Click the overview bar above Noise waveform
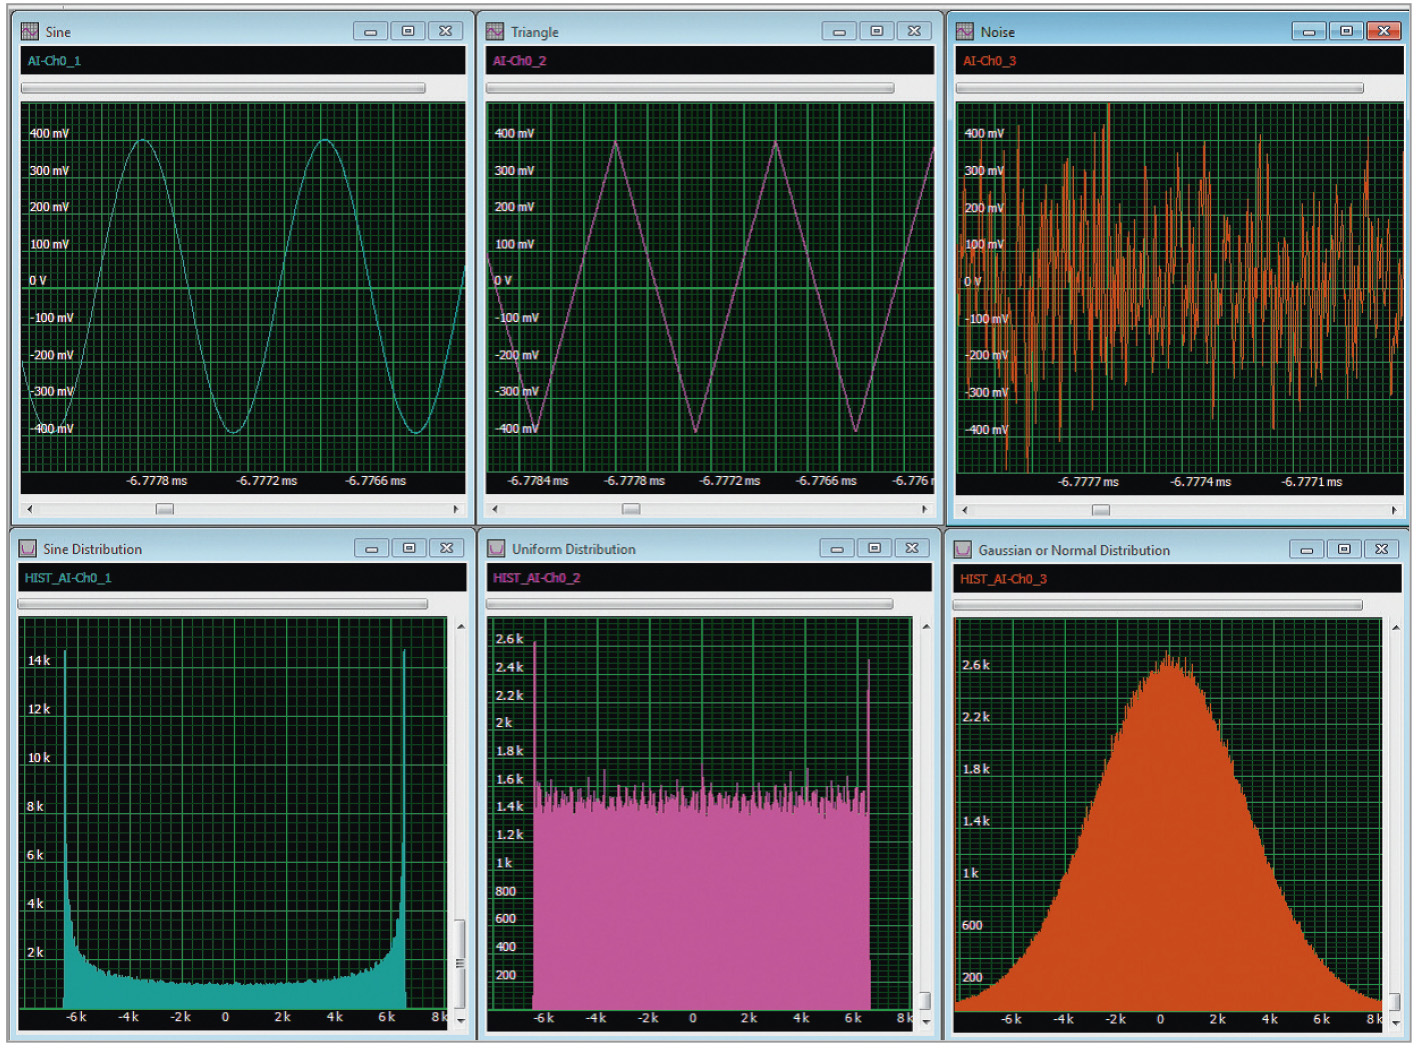The width and height of the screenshot is (1419, 1052). (1160, 88)
